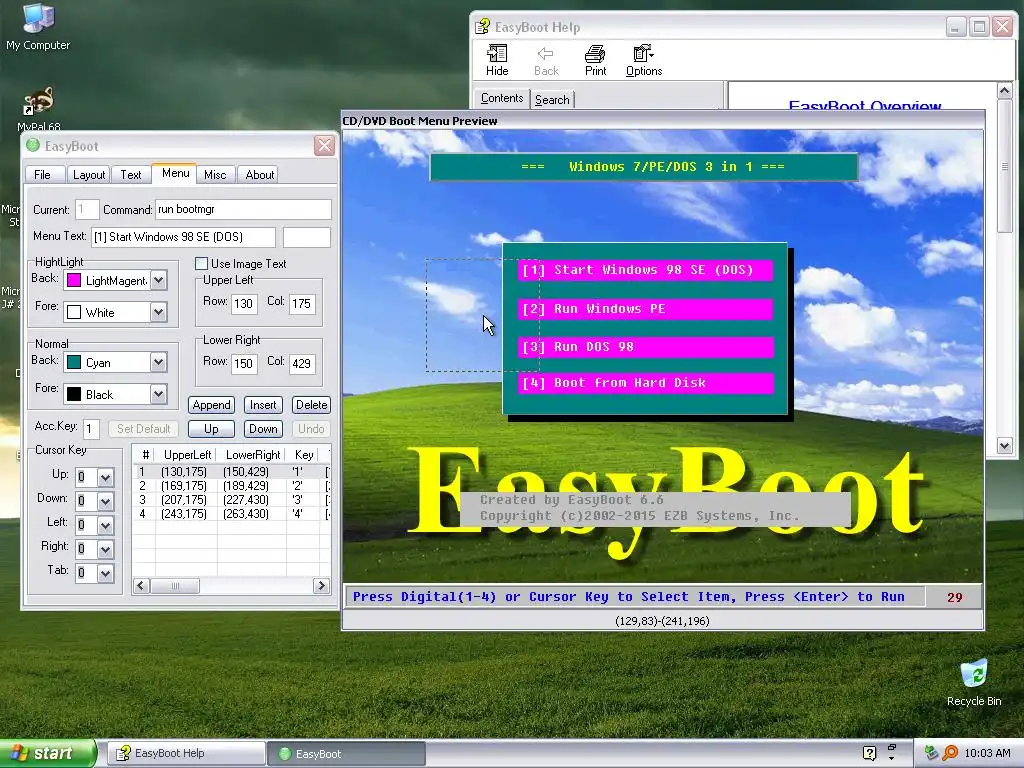Image resolution: width=1024 pixels, height=768 pixels.
Task: Click the UpperLeft column header
Action: (x=187, y=455)
